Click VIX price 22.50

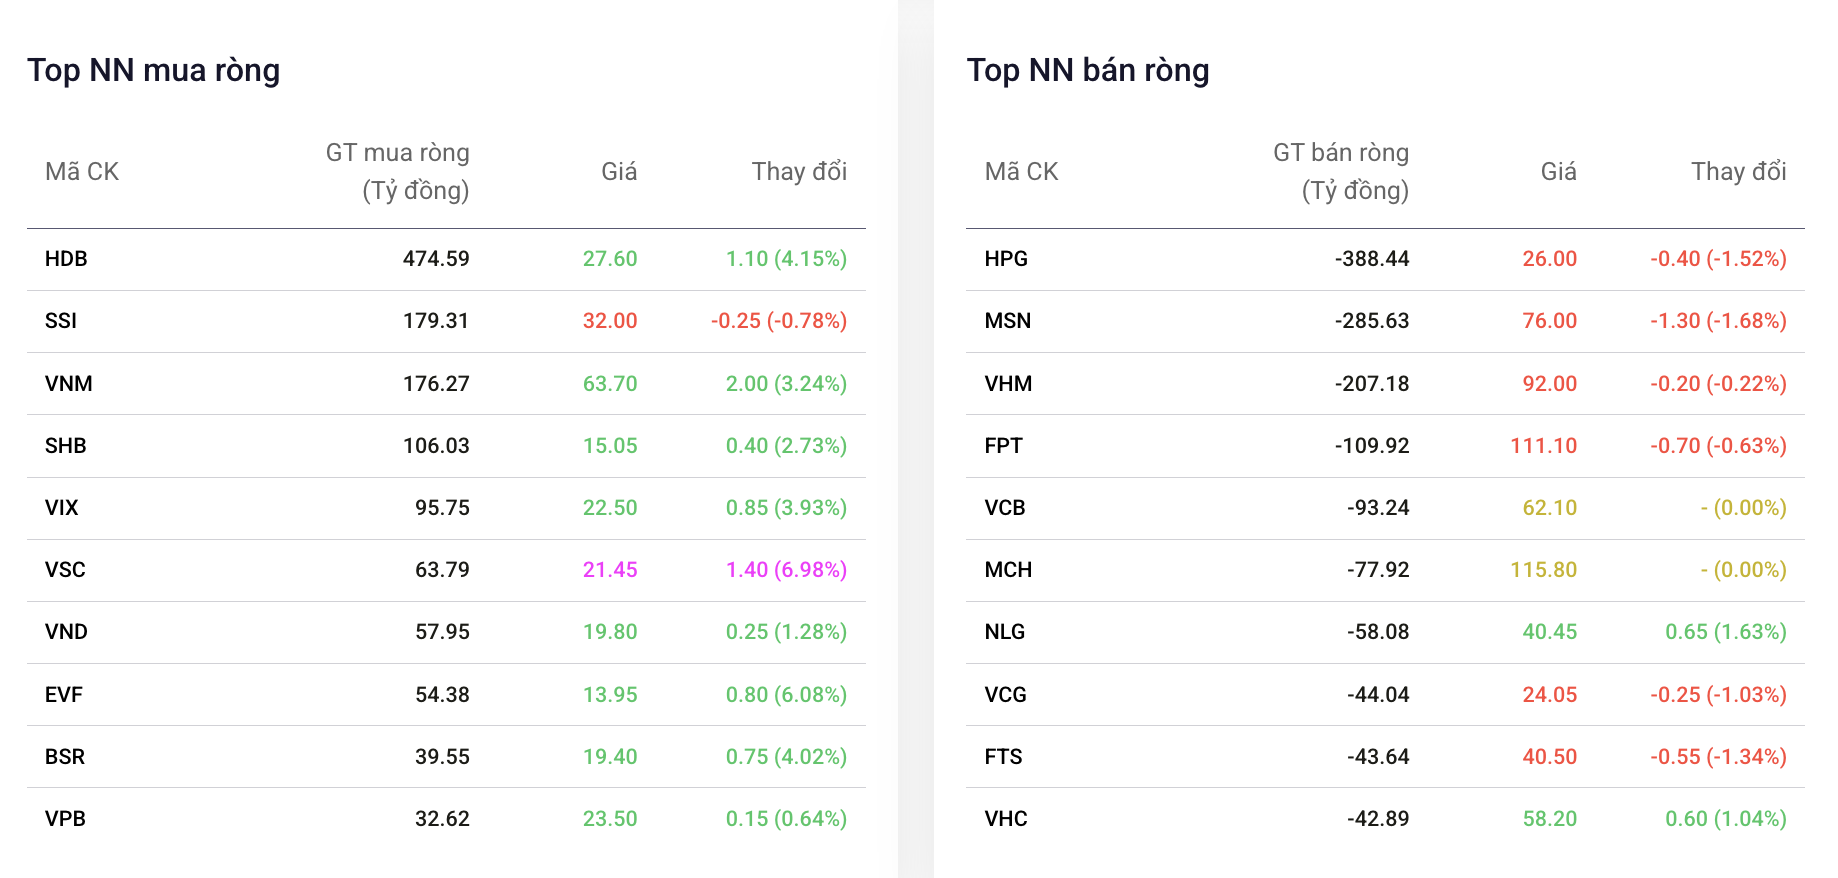pyautogui.click(x=610, y=508)
